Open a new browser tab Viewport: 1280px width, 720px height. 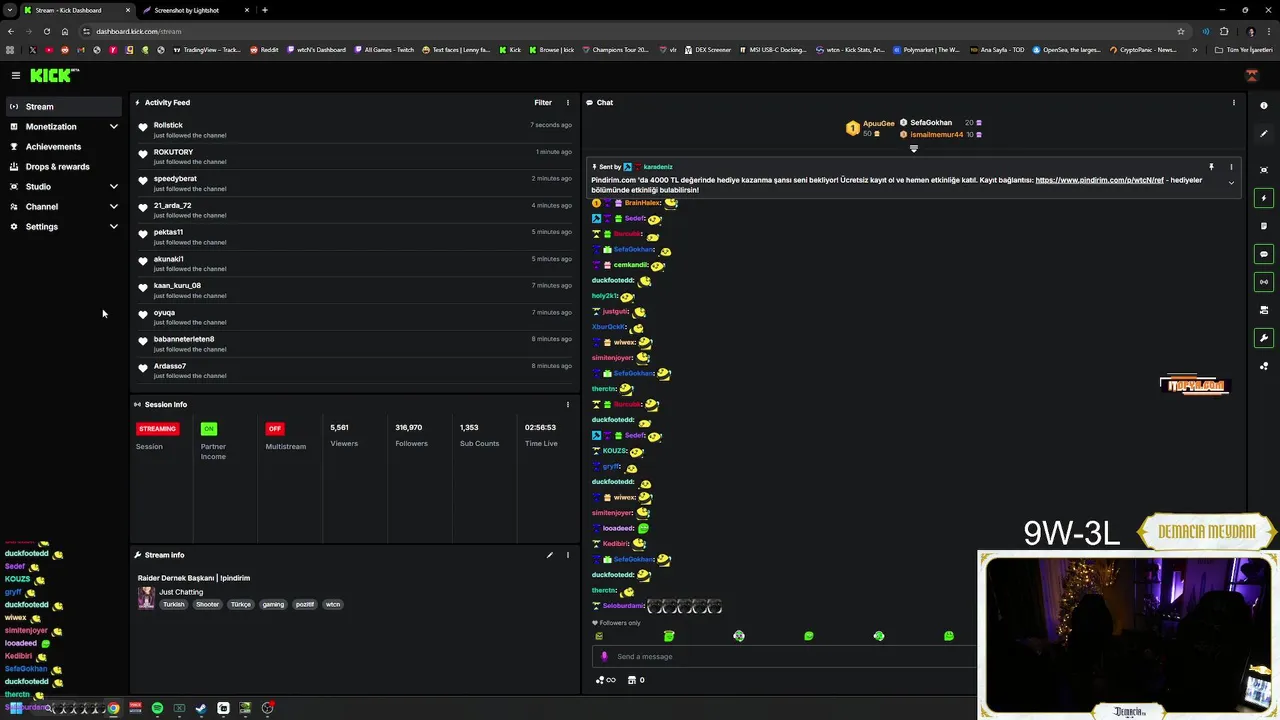pos(264,10)
